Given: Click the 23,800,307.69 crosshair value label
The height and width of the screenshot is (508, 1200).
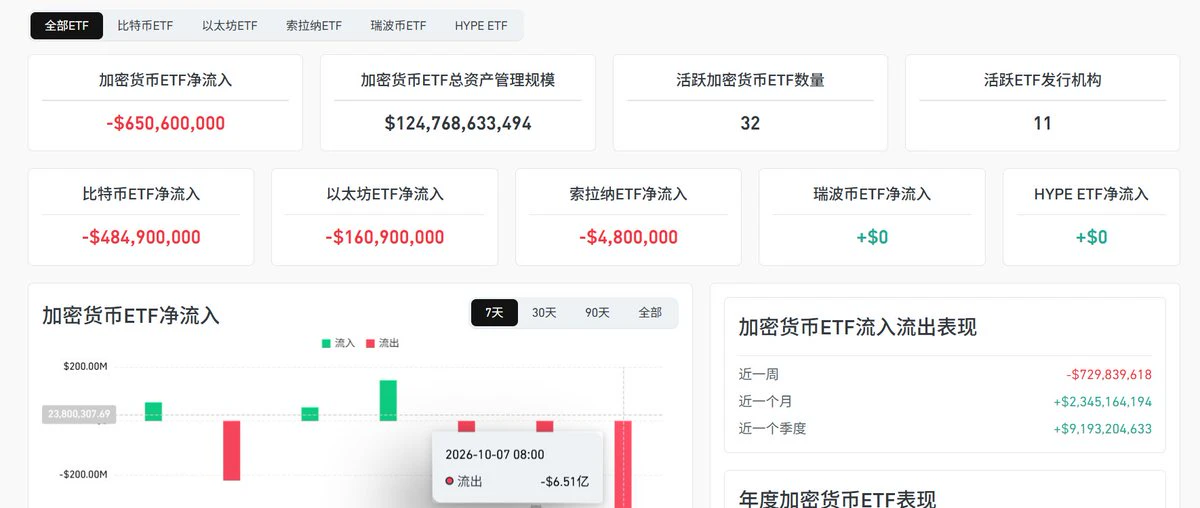Looking at the screenshot, I should pos(79,413).
